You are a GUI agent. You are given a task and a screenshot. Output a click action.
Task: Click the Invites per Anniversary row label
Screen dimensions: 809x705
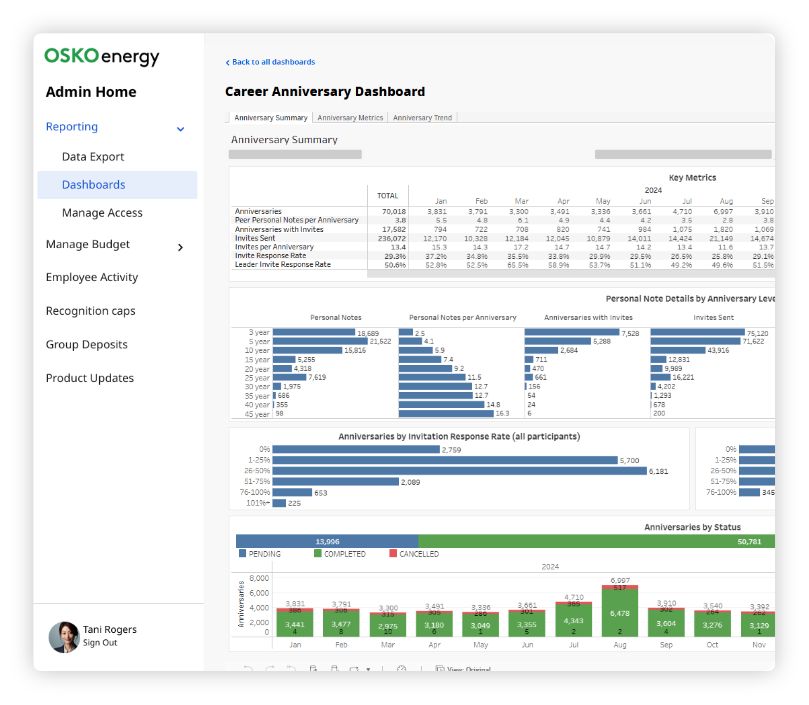click(x=274, y=247)
